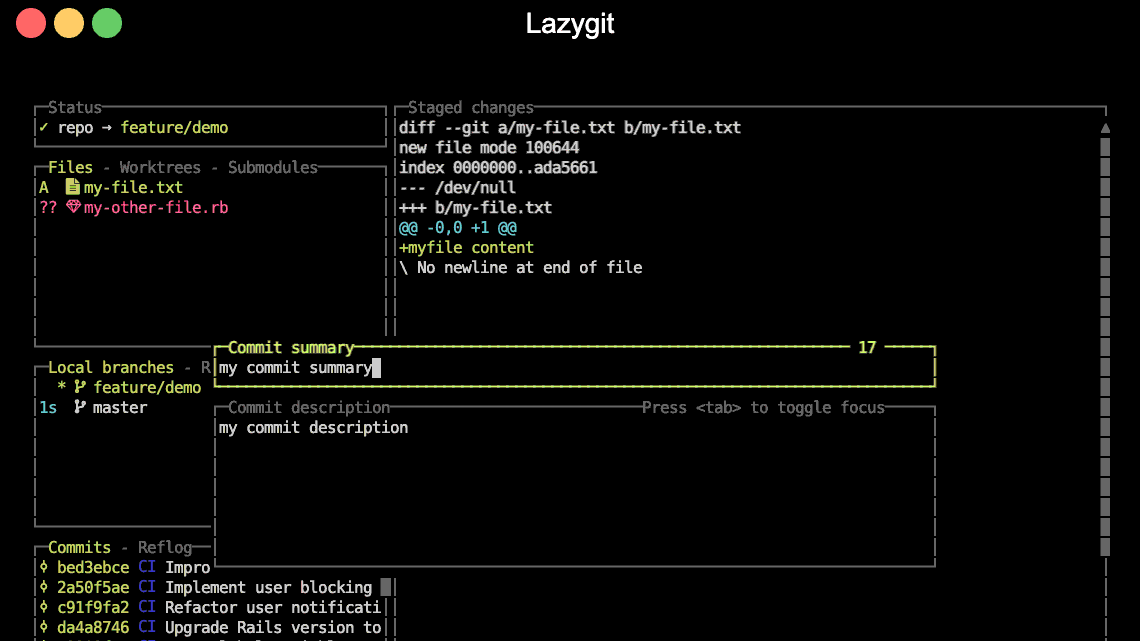Select commit da4a8746 Upgrade Rails version
The image size is (1140, 641).
tap(209, 627)
